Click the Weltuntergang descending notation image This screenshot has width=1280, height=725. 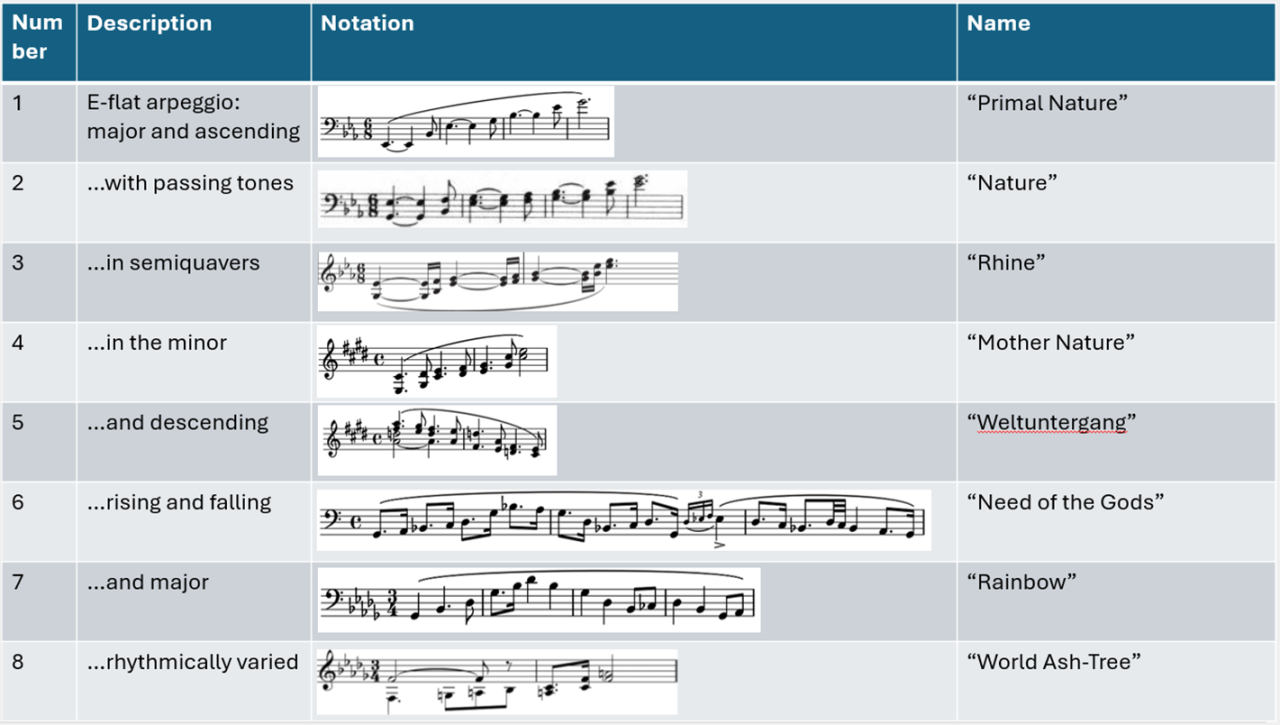pos(437,440)
